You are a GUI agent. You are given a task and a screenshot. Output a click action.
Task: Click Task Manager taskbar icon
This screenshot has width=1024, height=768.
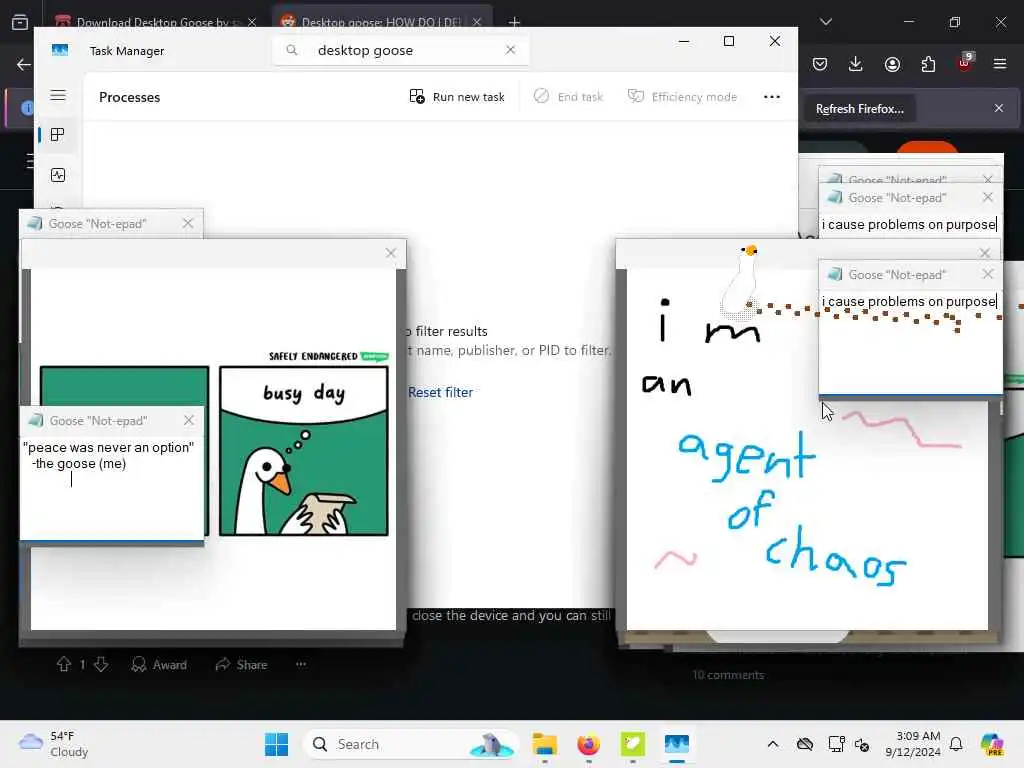[677, 744]
